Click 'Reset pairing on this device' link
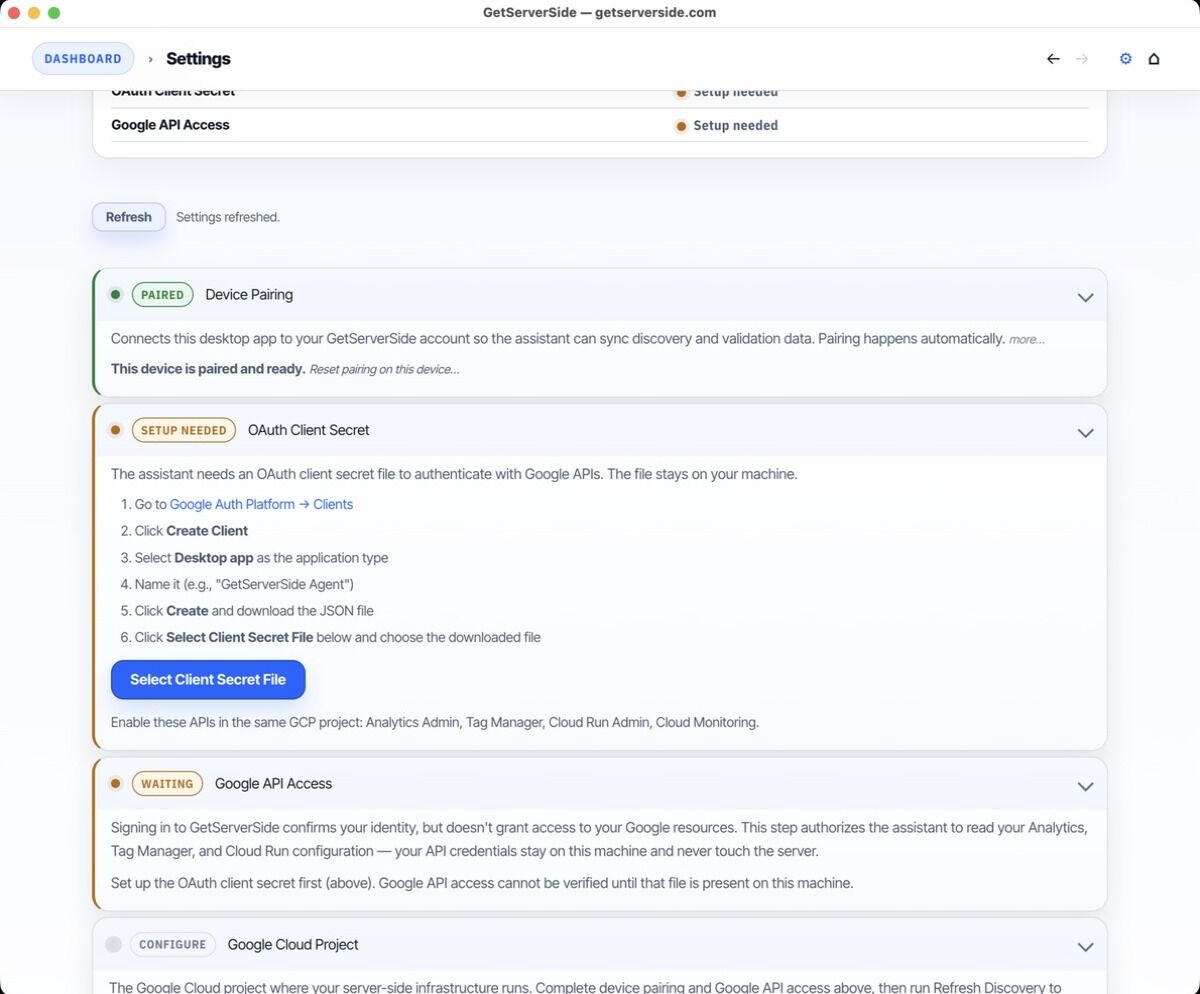This screenshot has height=994, width=1200. coord(384,370)
